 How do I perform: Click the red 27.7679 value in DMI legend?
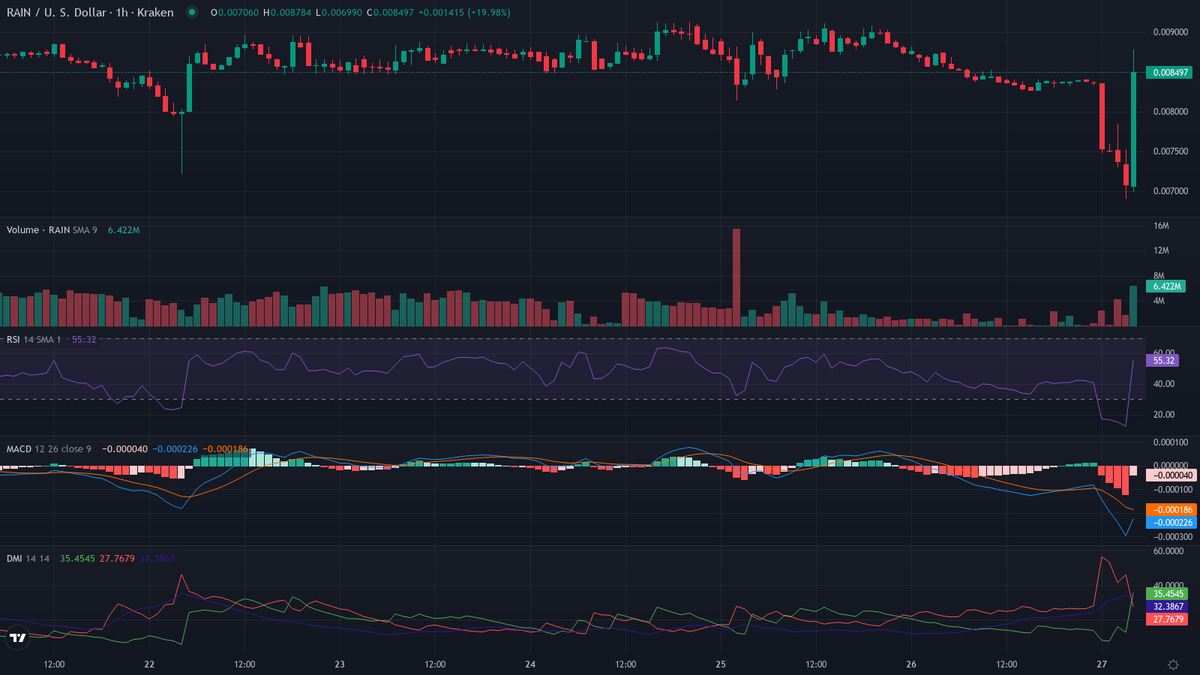pyautogui.click(x=115, y=558)
